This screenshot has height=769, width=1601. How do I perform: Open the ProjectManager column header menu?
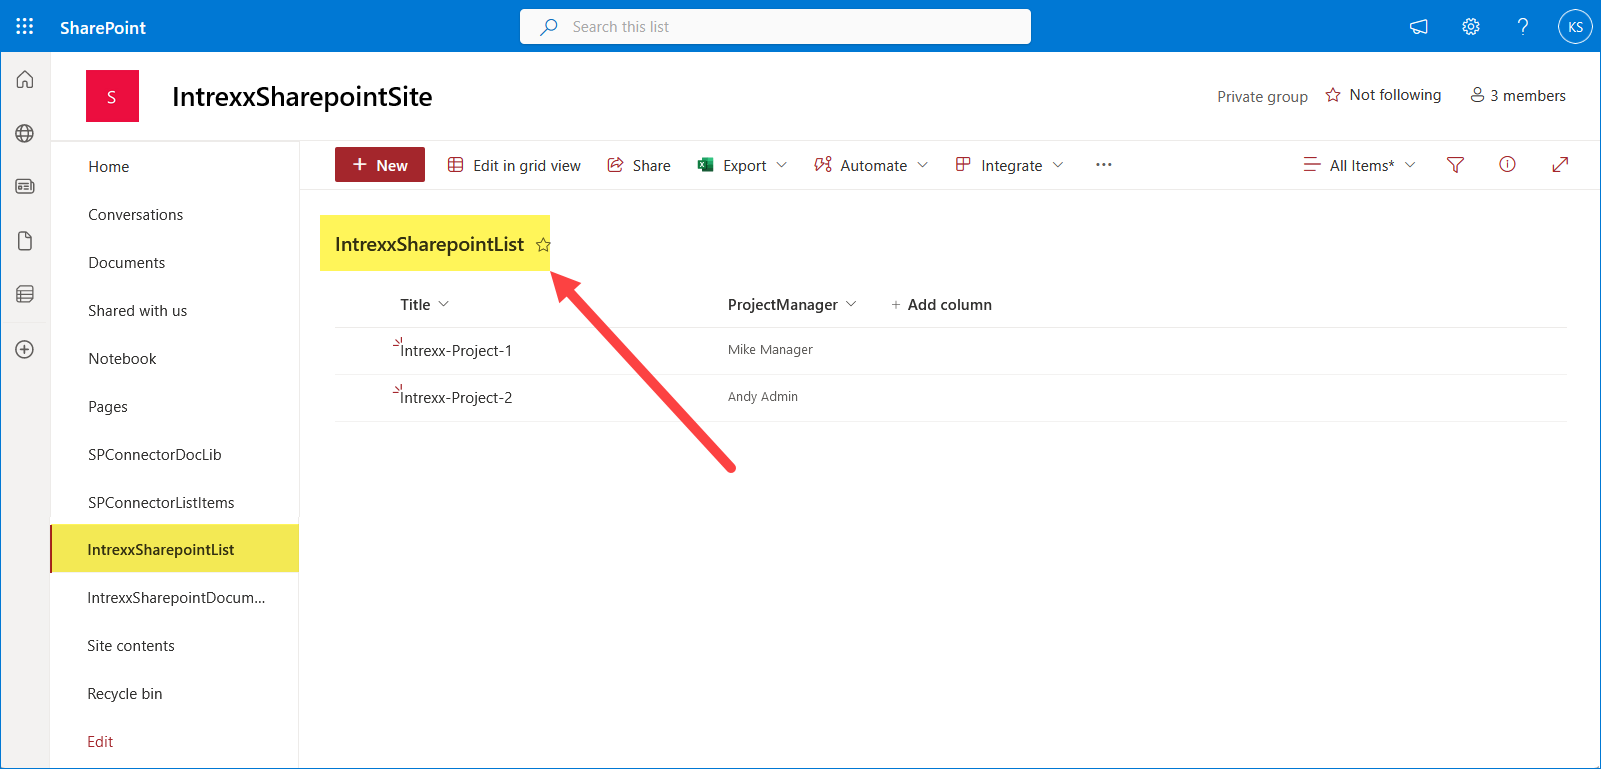point(792,305)
